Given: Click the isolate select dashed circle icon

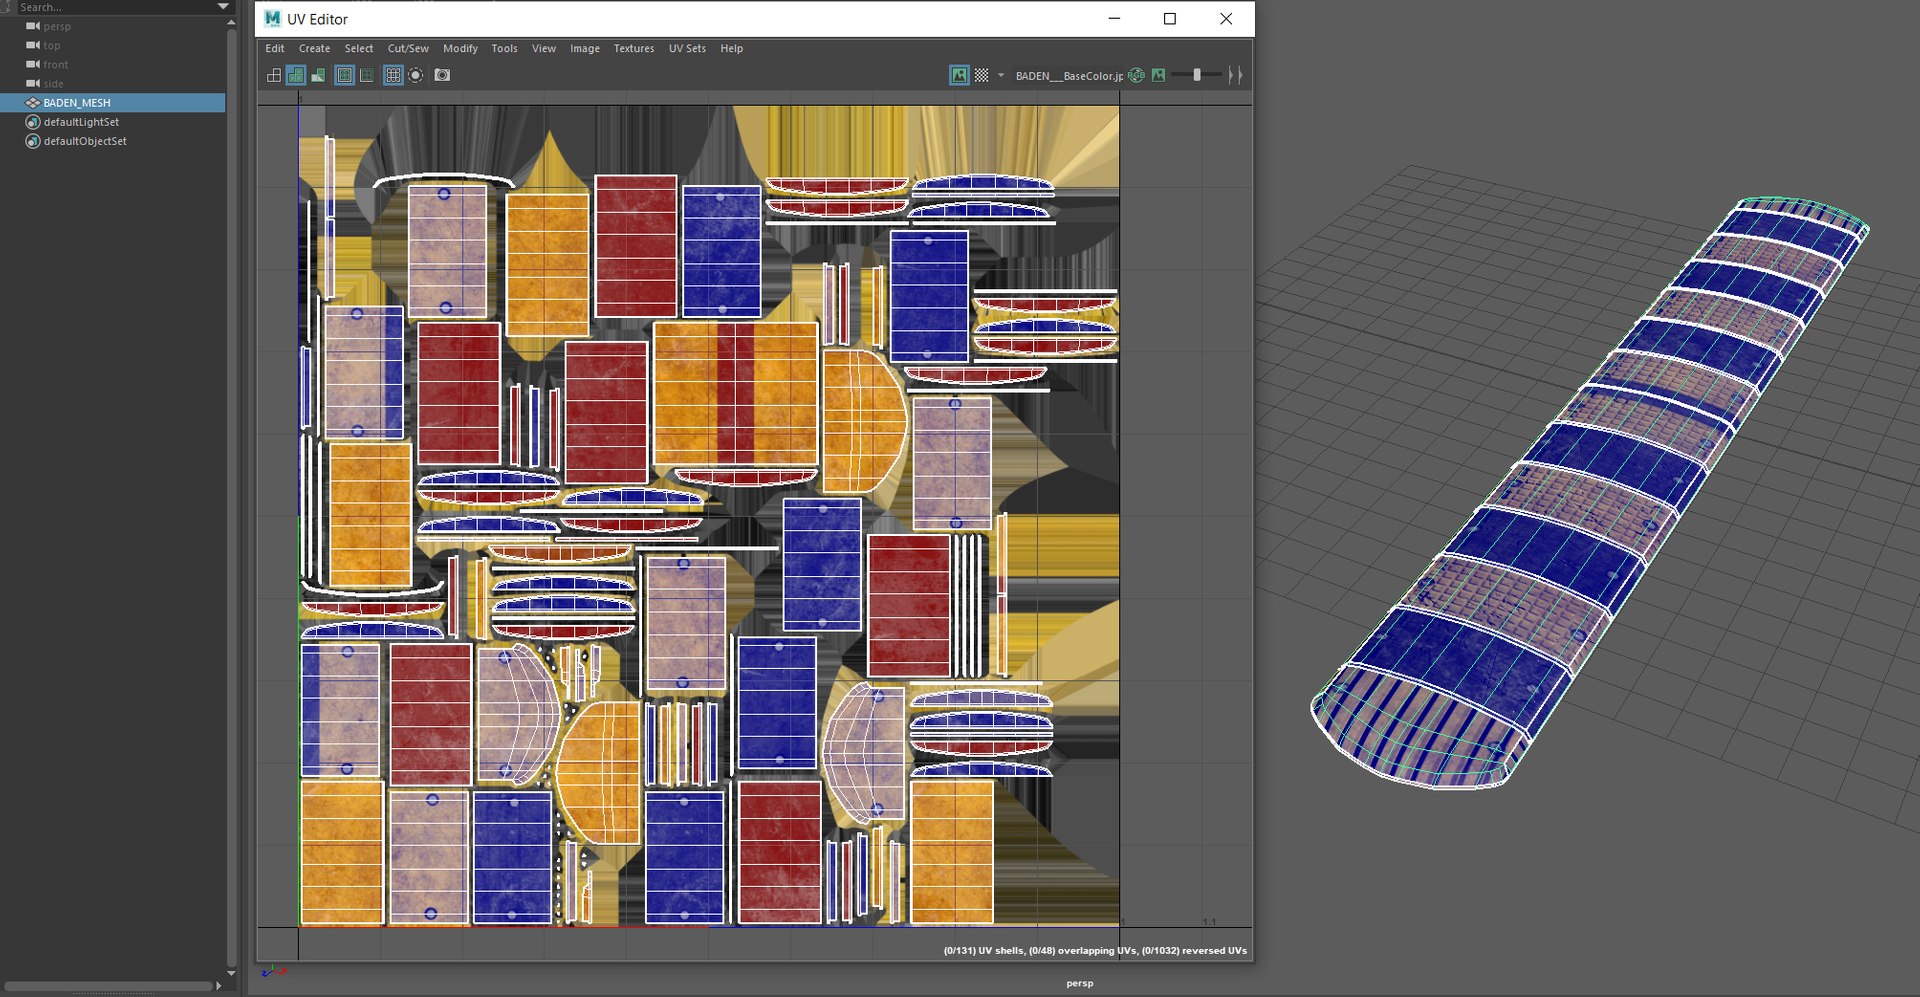Looking at the screenshot, I should click(416, 75).
